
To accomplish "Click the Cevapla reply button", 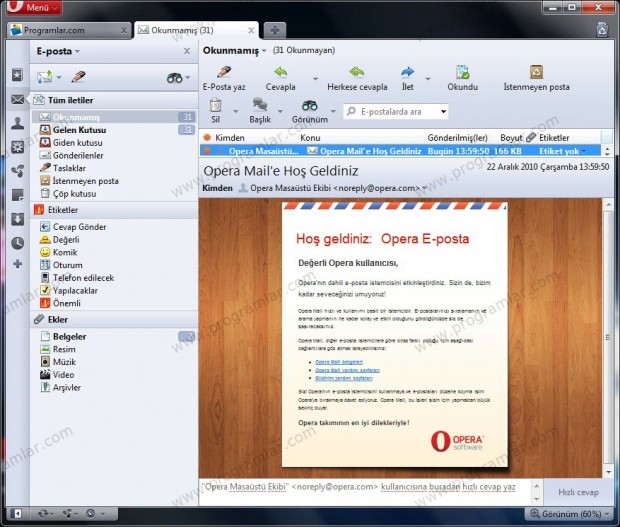I will 280,79.
